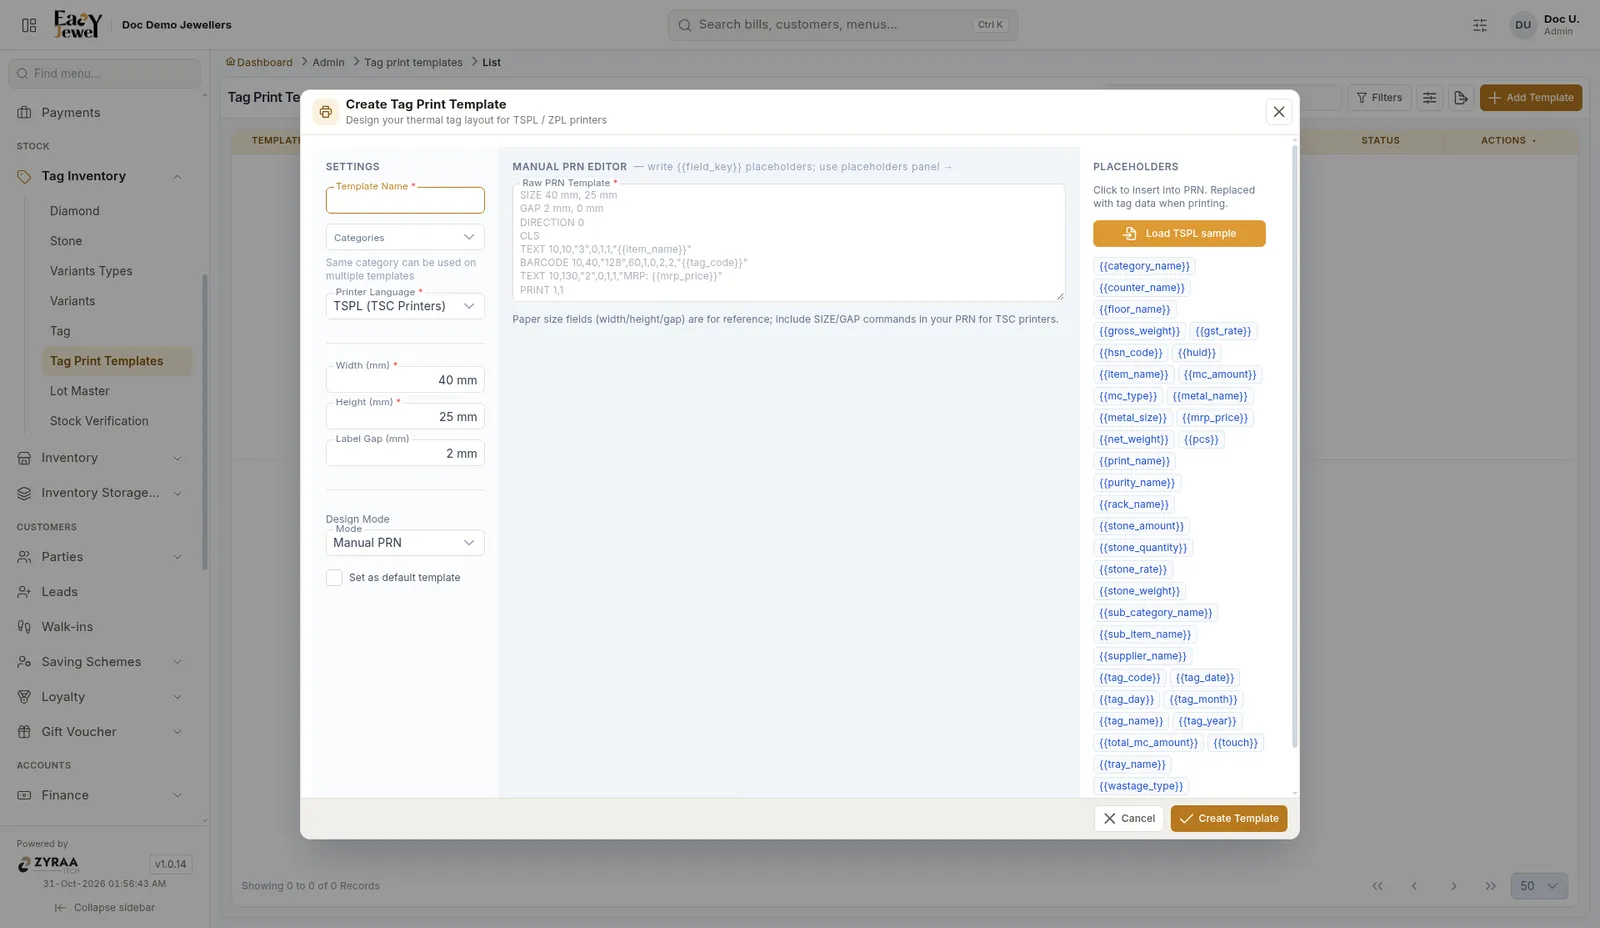This screenshot has width=1600, height=928.
Task: Go to the next page arrow
Action: coord(1454,886)
